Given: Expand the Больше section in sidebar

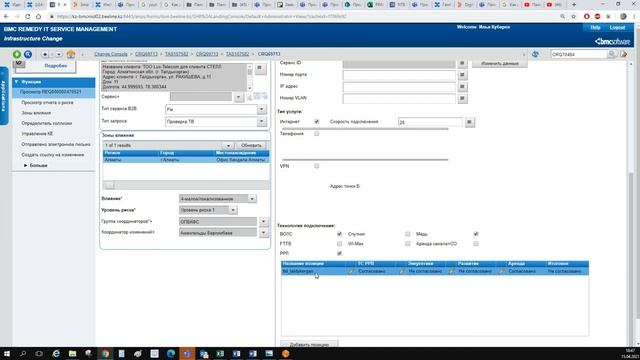Looking at the screenshot, I should click(x=36, y=166).
